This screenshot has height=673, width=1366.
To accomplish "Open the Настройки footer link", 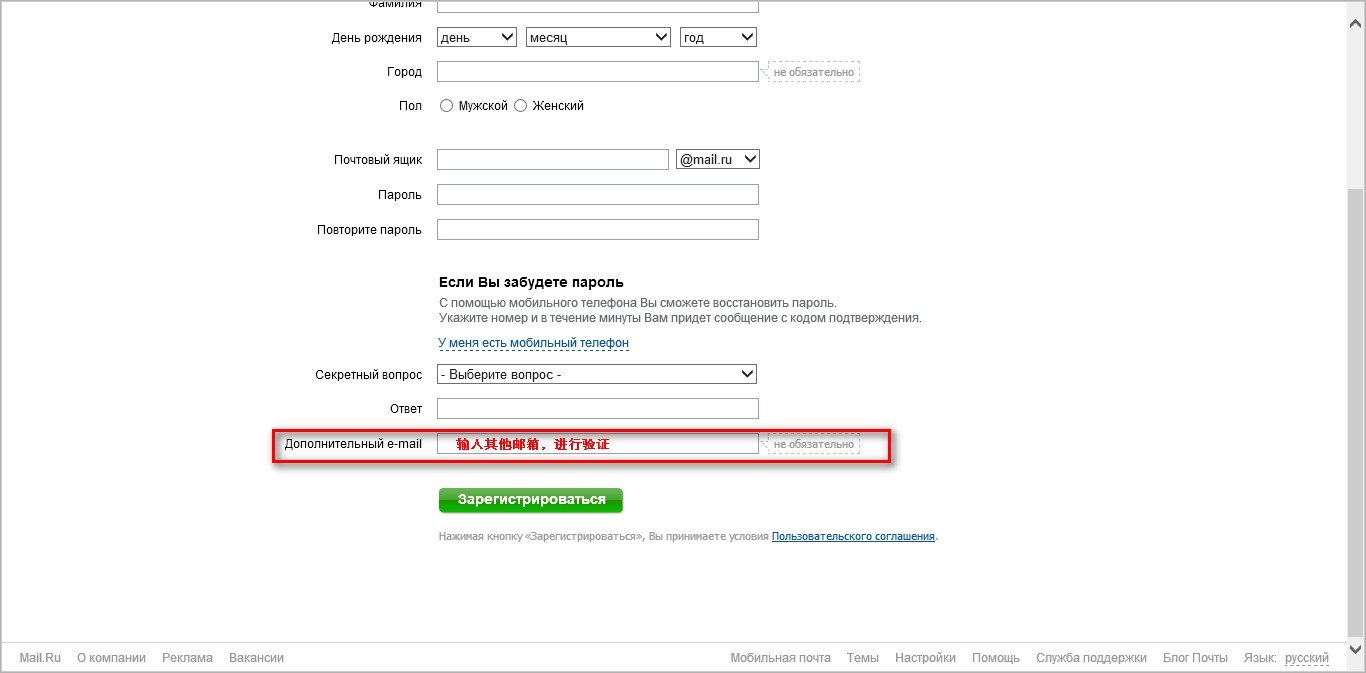I will click(925, 658).
